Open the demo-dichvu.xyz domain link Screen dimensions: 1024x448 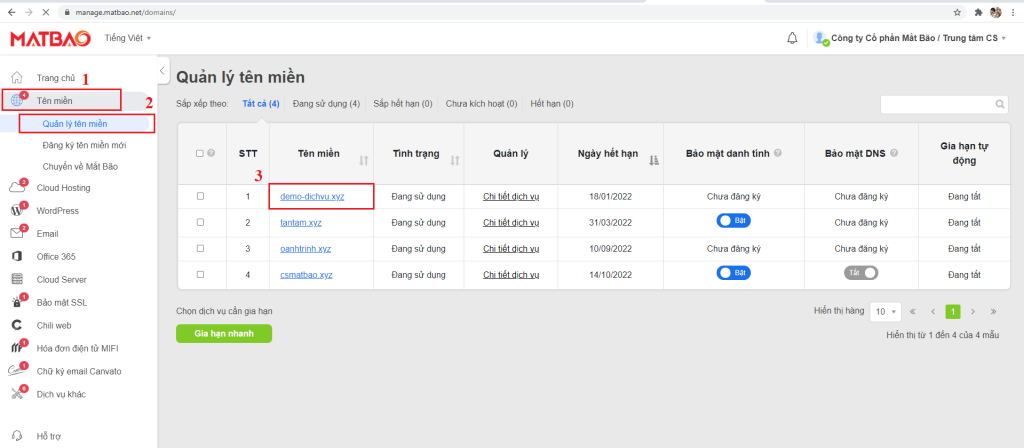click(x=314, y=197)
